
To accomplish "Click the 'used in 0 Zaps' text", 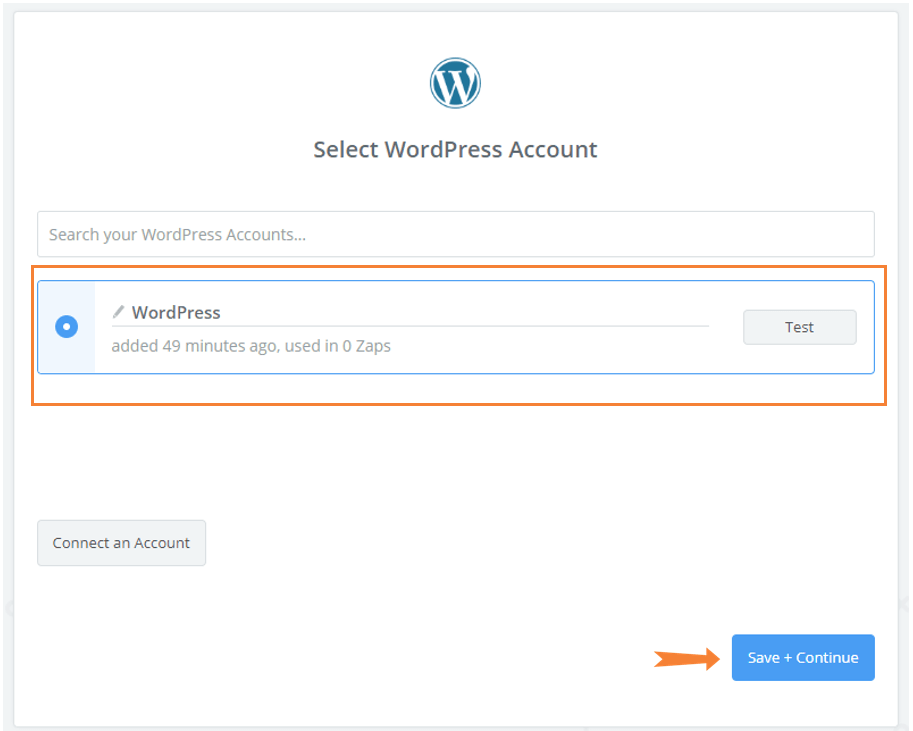I will (338, 346).
